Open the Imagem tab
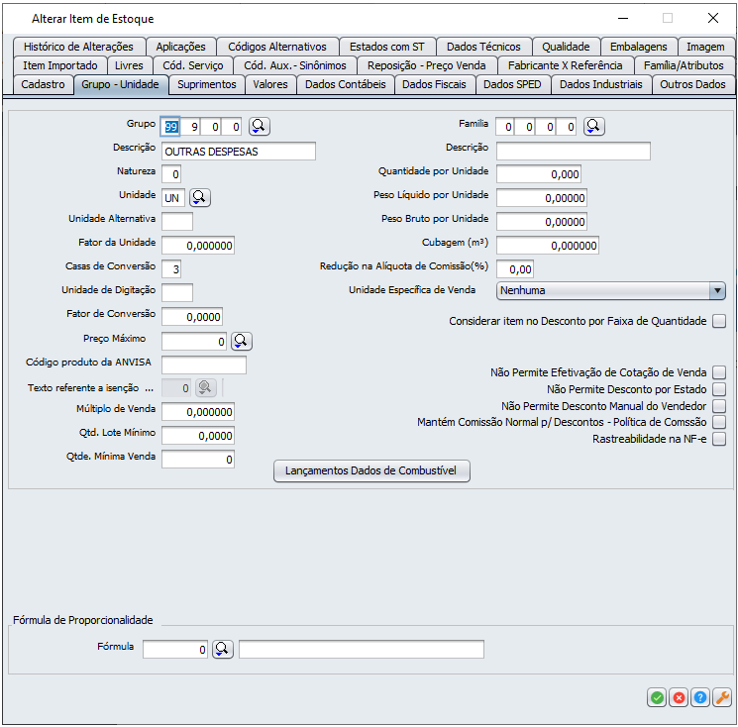This screenshot has width=738, height=727. (705, 47)
